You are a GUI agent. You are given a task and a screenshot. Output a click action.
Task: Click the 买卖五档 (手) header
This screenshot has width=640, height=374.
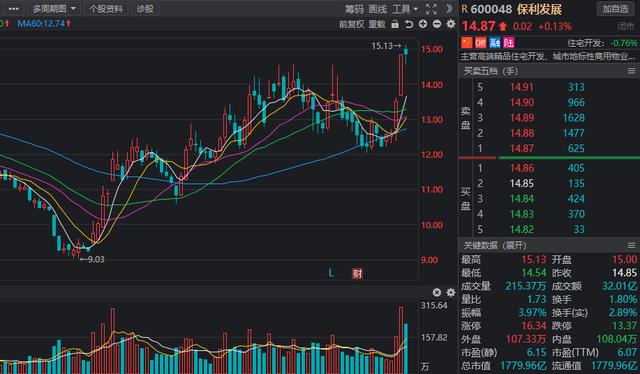(490, 71)
